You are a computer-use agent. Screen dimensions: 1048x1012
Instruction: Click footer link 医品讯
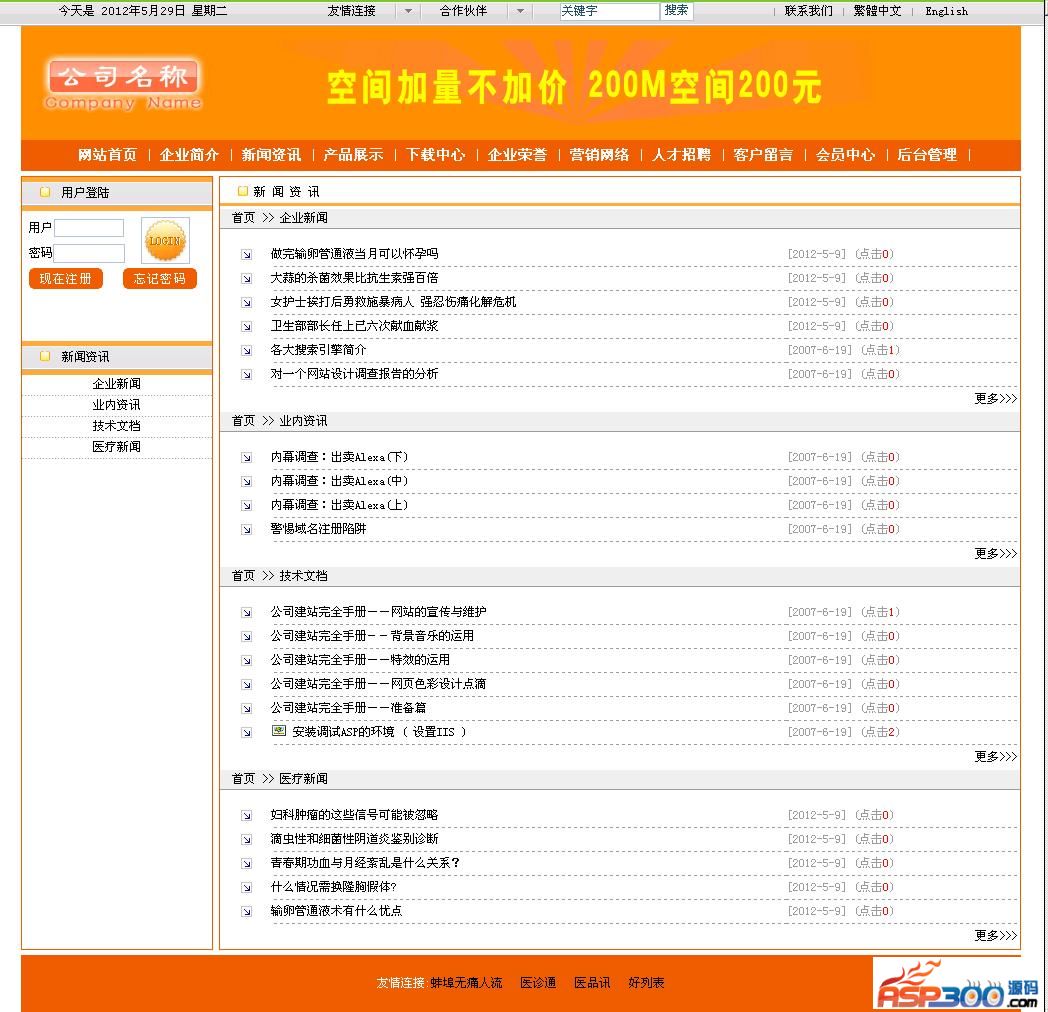592,983
